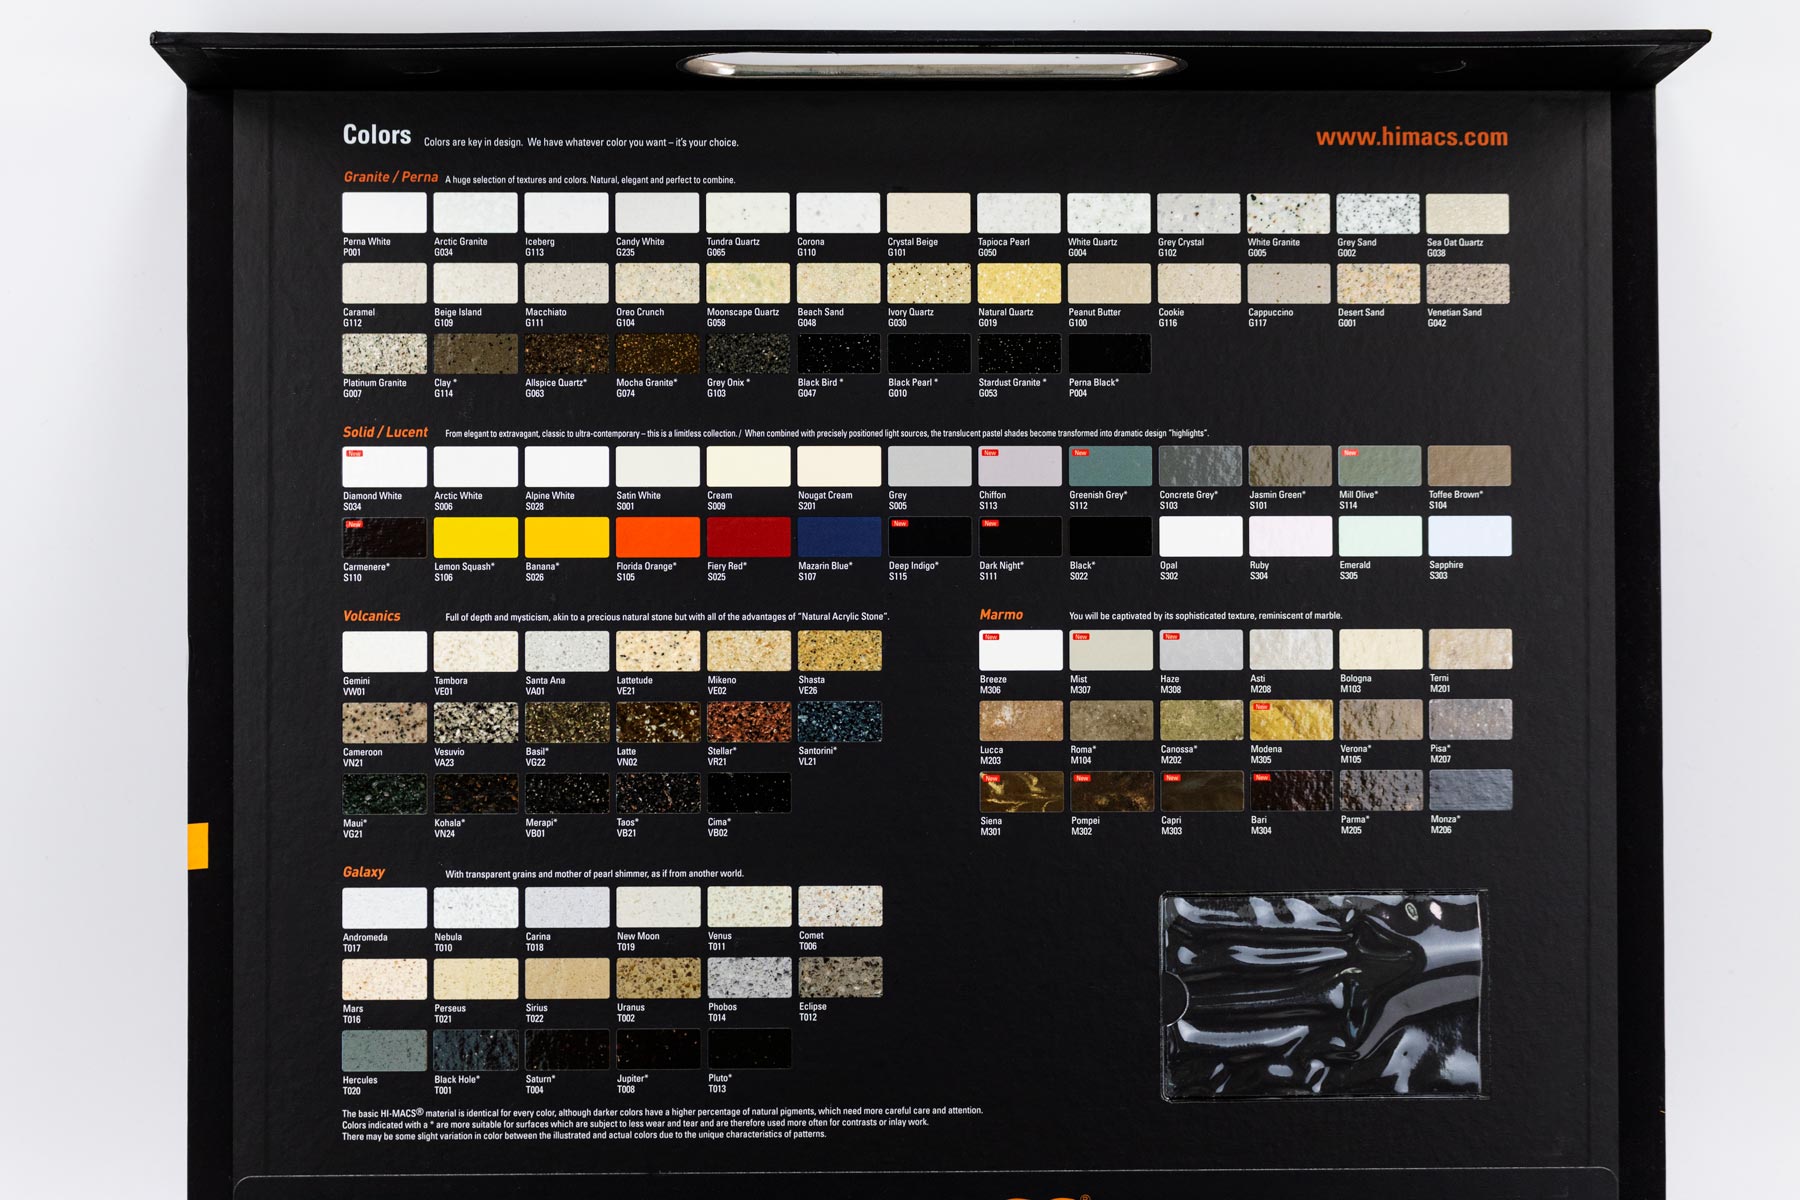Select the Stellar VR21 volcanic swatch
This screenshot has width=1800, height=1200.
[749, 722]
